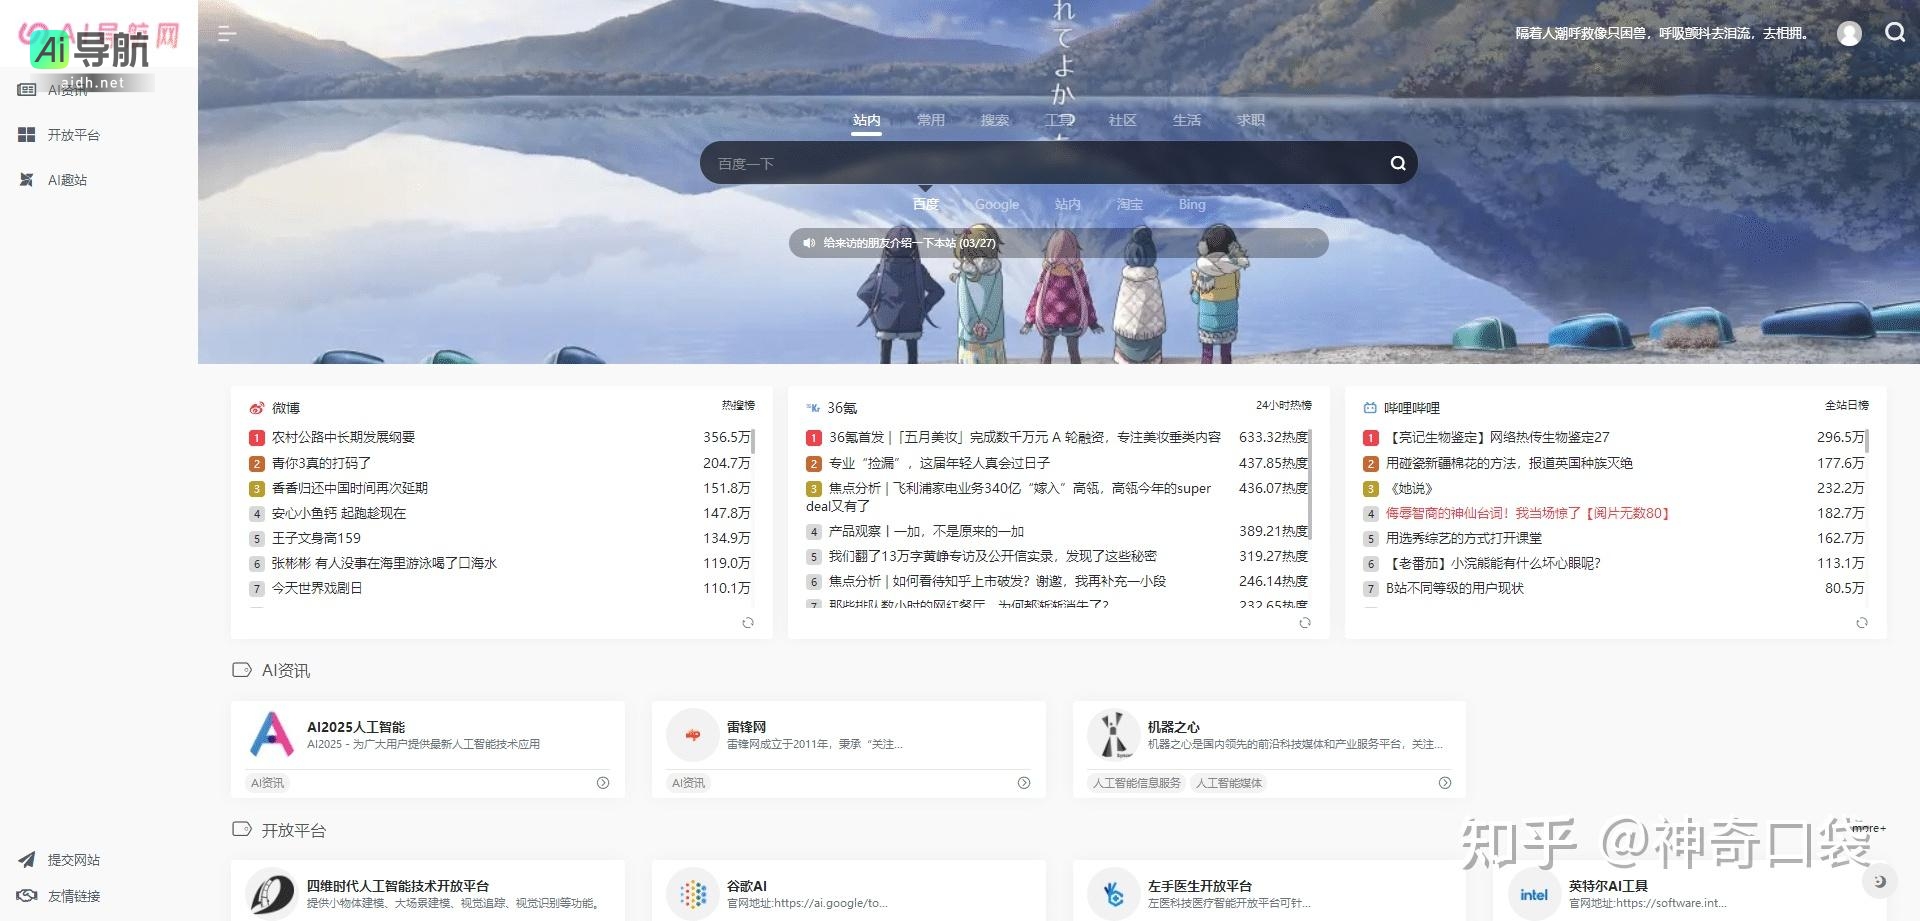Open the search magnifier icon in the header
The height and width of the screenshot is (921, 1920).
tap(1894, 32)
